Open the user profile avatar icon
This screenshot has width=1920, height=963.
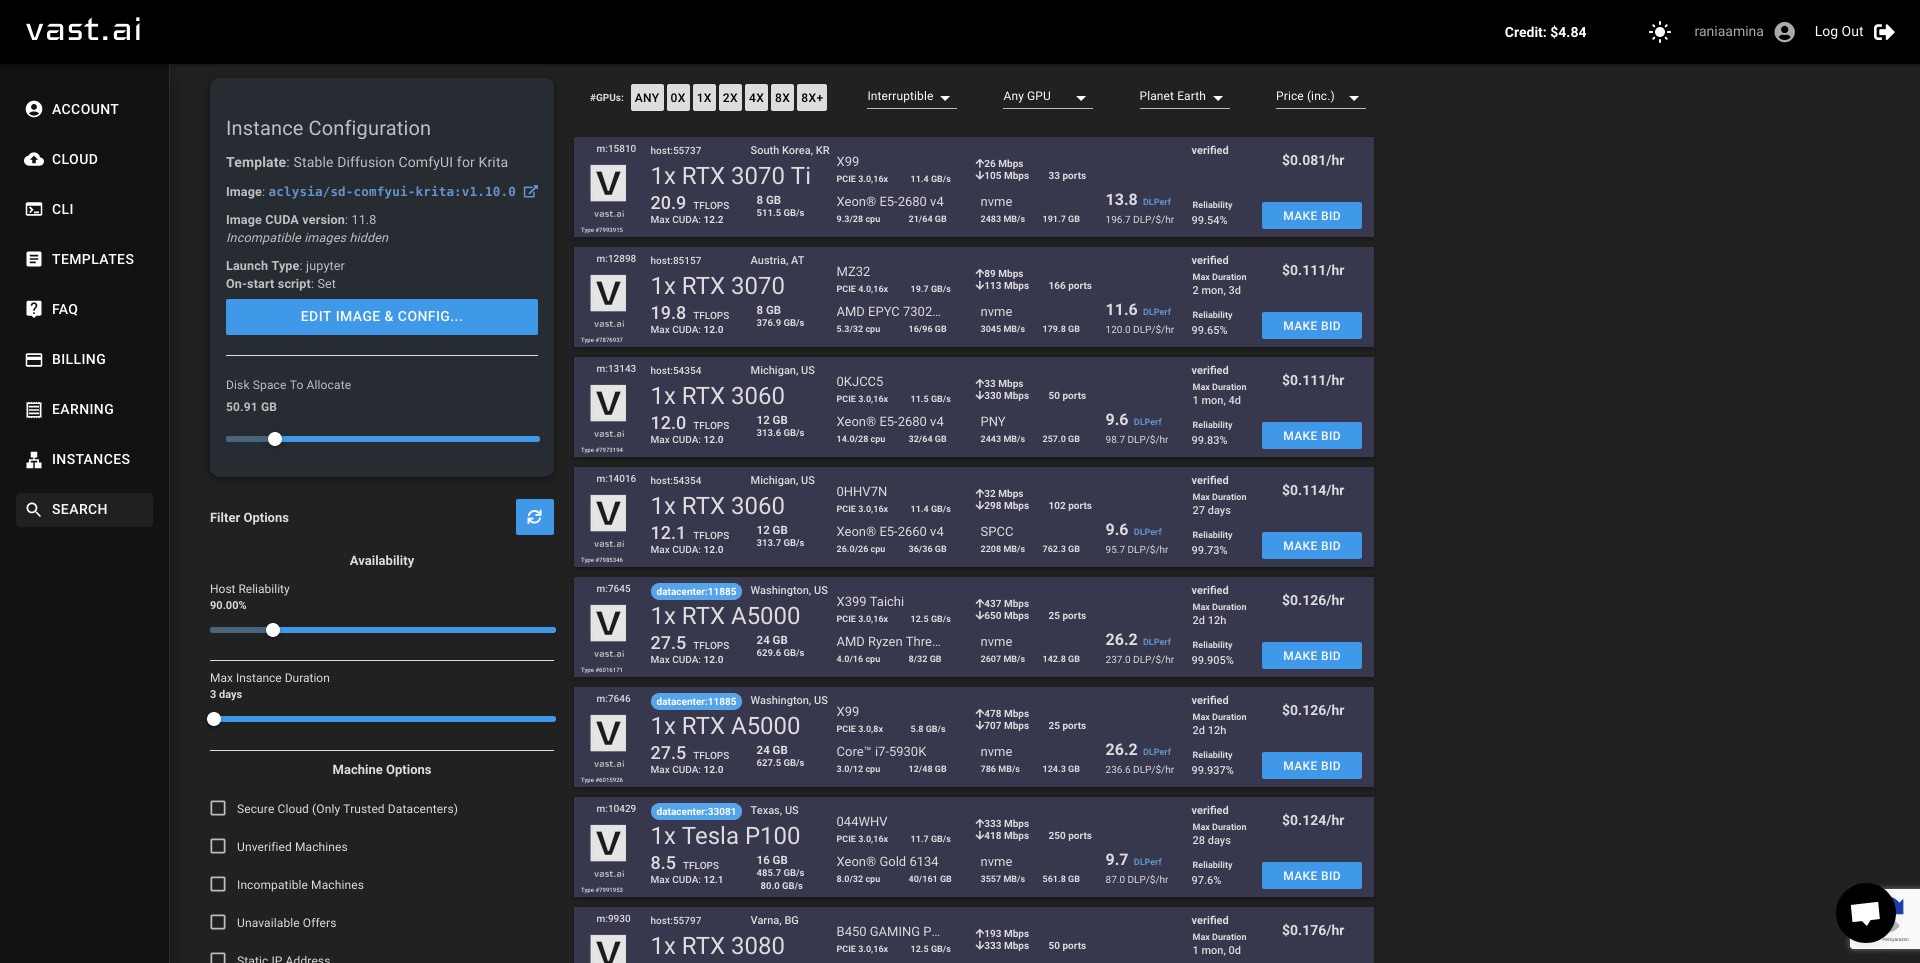tap(1785, 32)
